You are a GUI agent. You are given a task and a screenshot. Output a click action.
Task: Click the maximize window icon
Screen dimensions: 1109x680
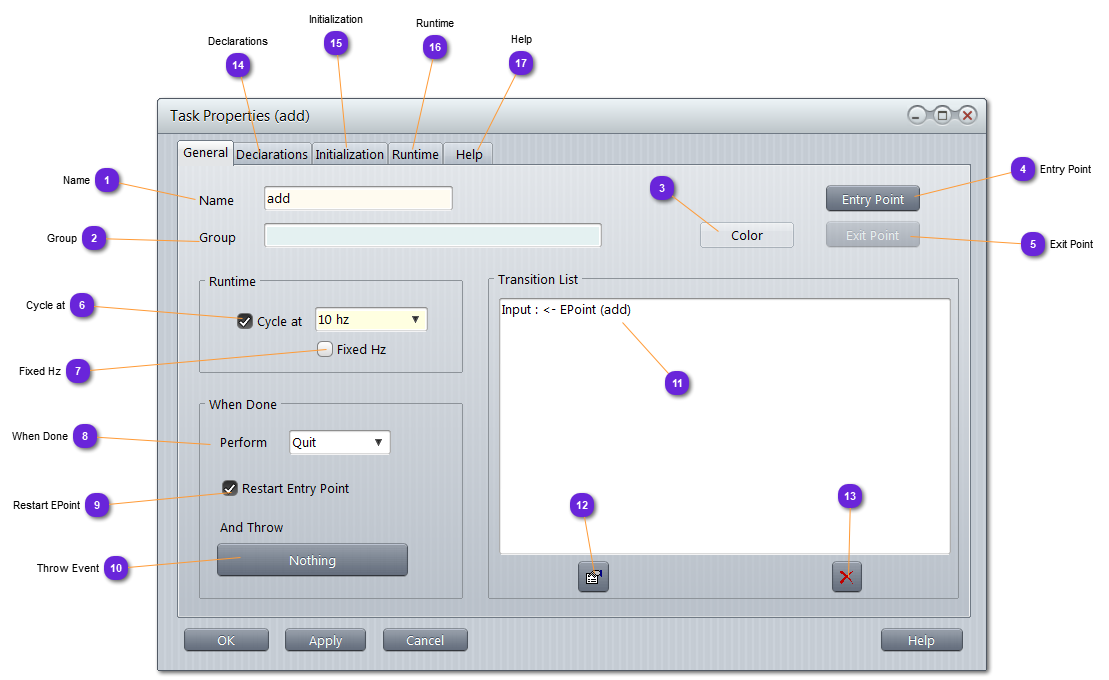click(x=942, y=115)
